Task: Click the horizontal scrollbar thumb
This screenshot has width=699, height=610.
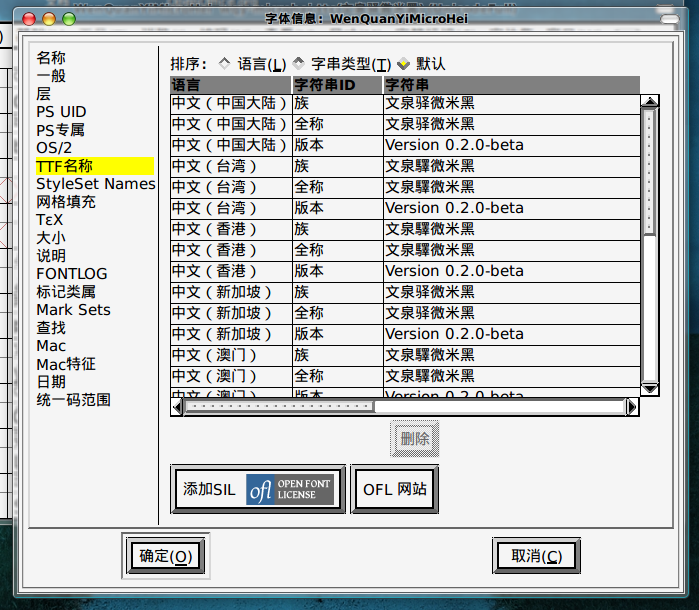Action: coord(279,407)
